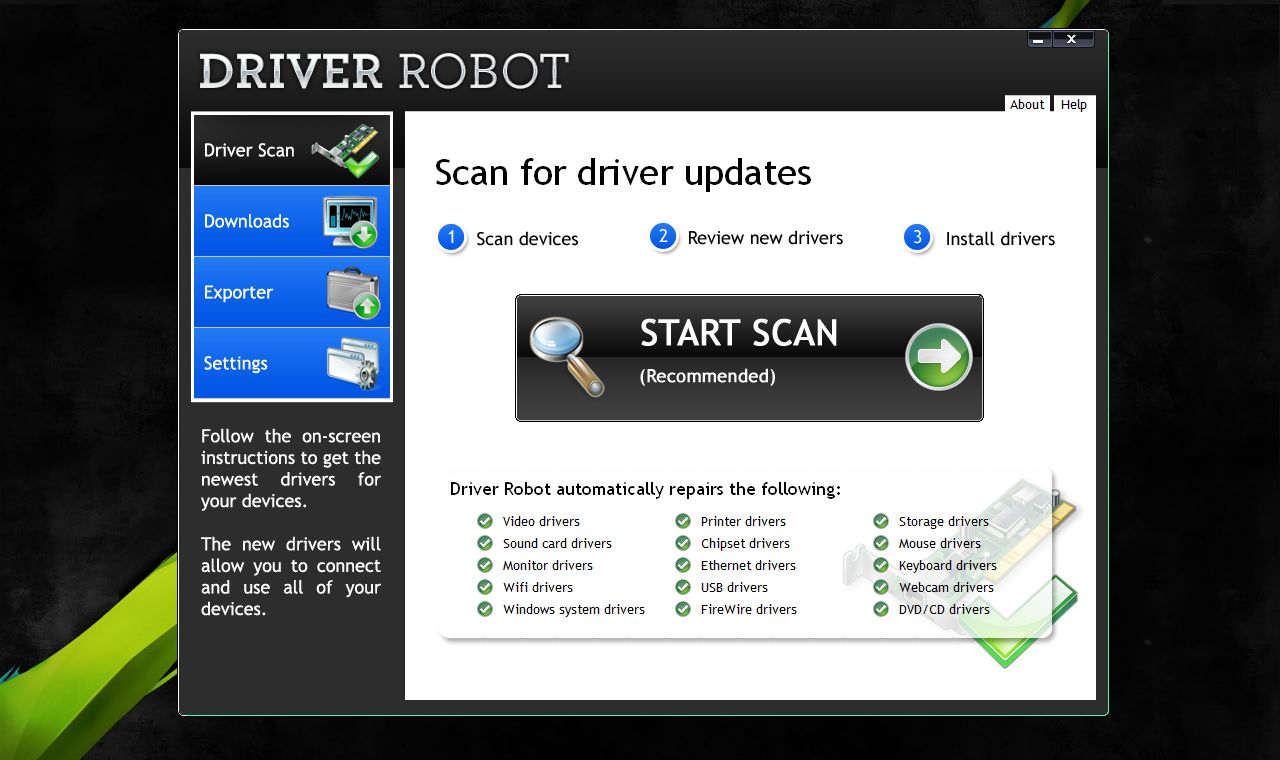This screenshot has width=1280, height=760.
Task: Click the 'Scan for driver updates' heading
Action: coord(623,174)
